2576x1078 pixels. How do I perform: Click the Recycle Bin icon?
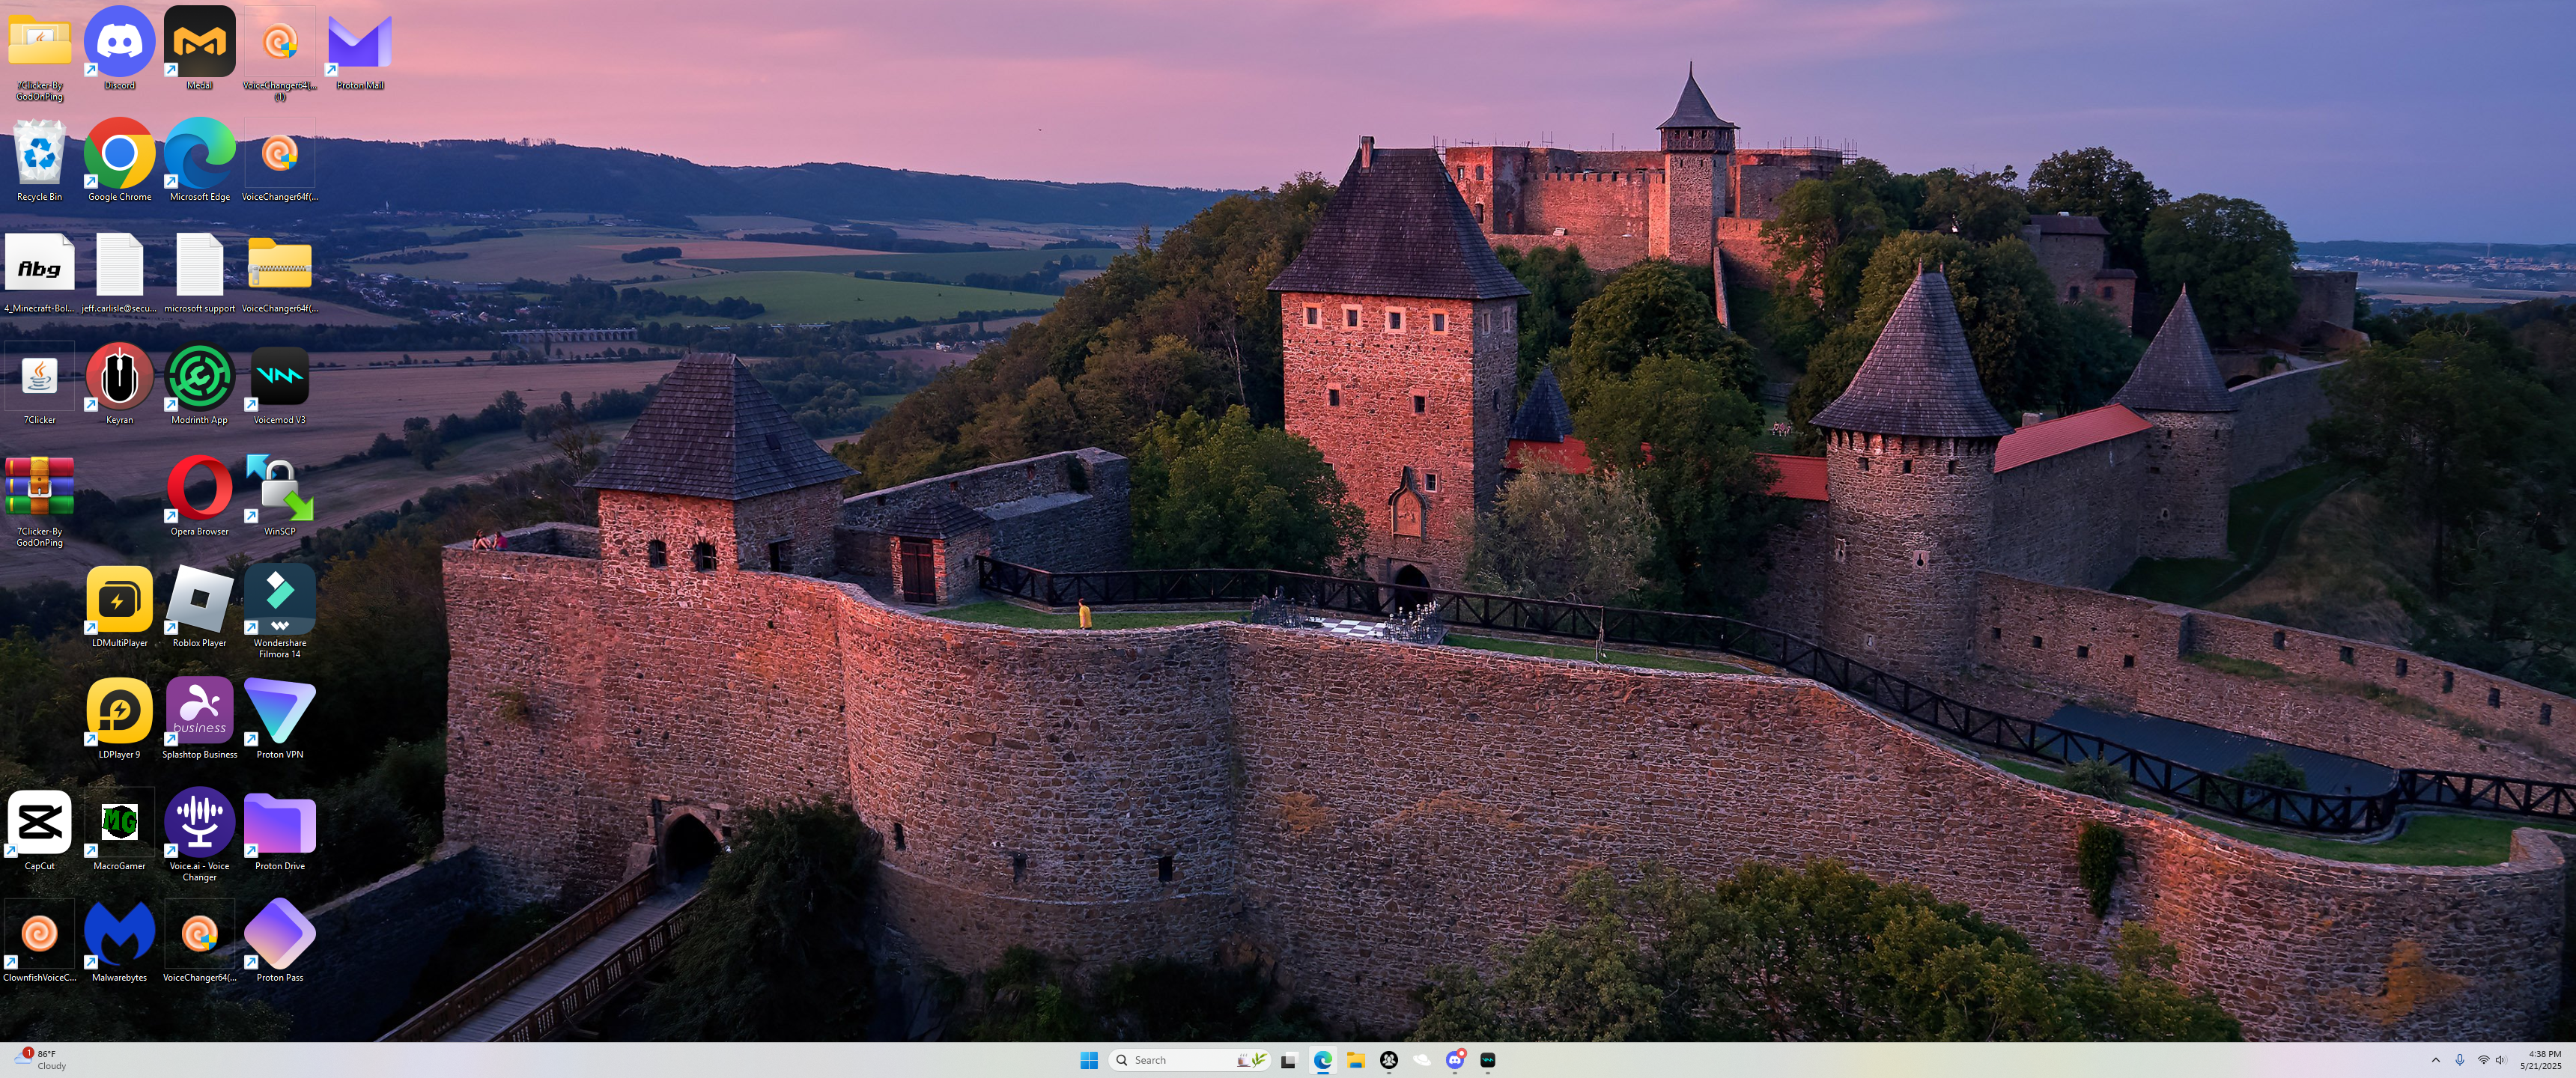pos(39,154)
